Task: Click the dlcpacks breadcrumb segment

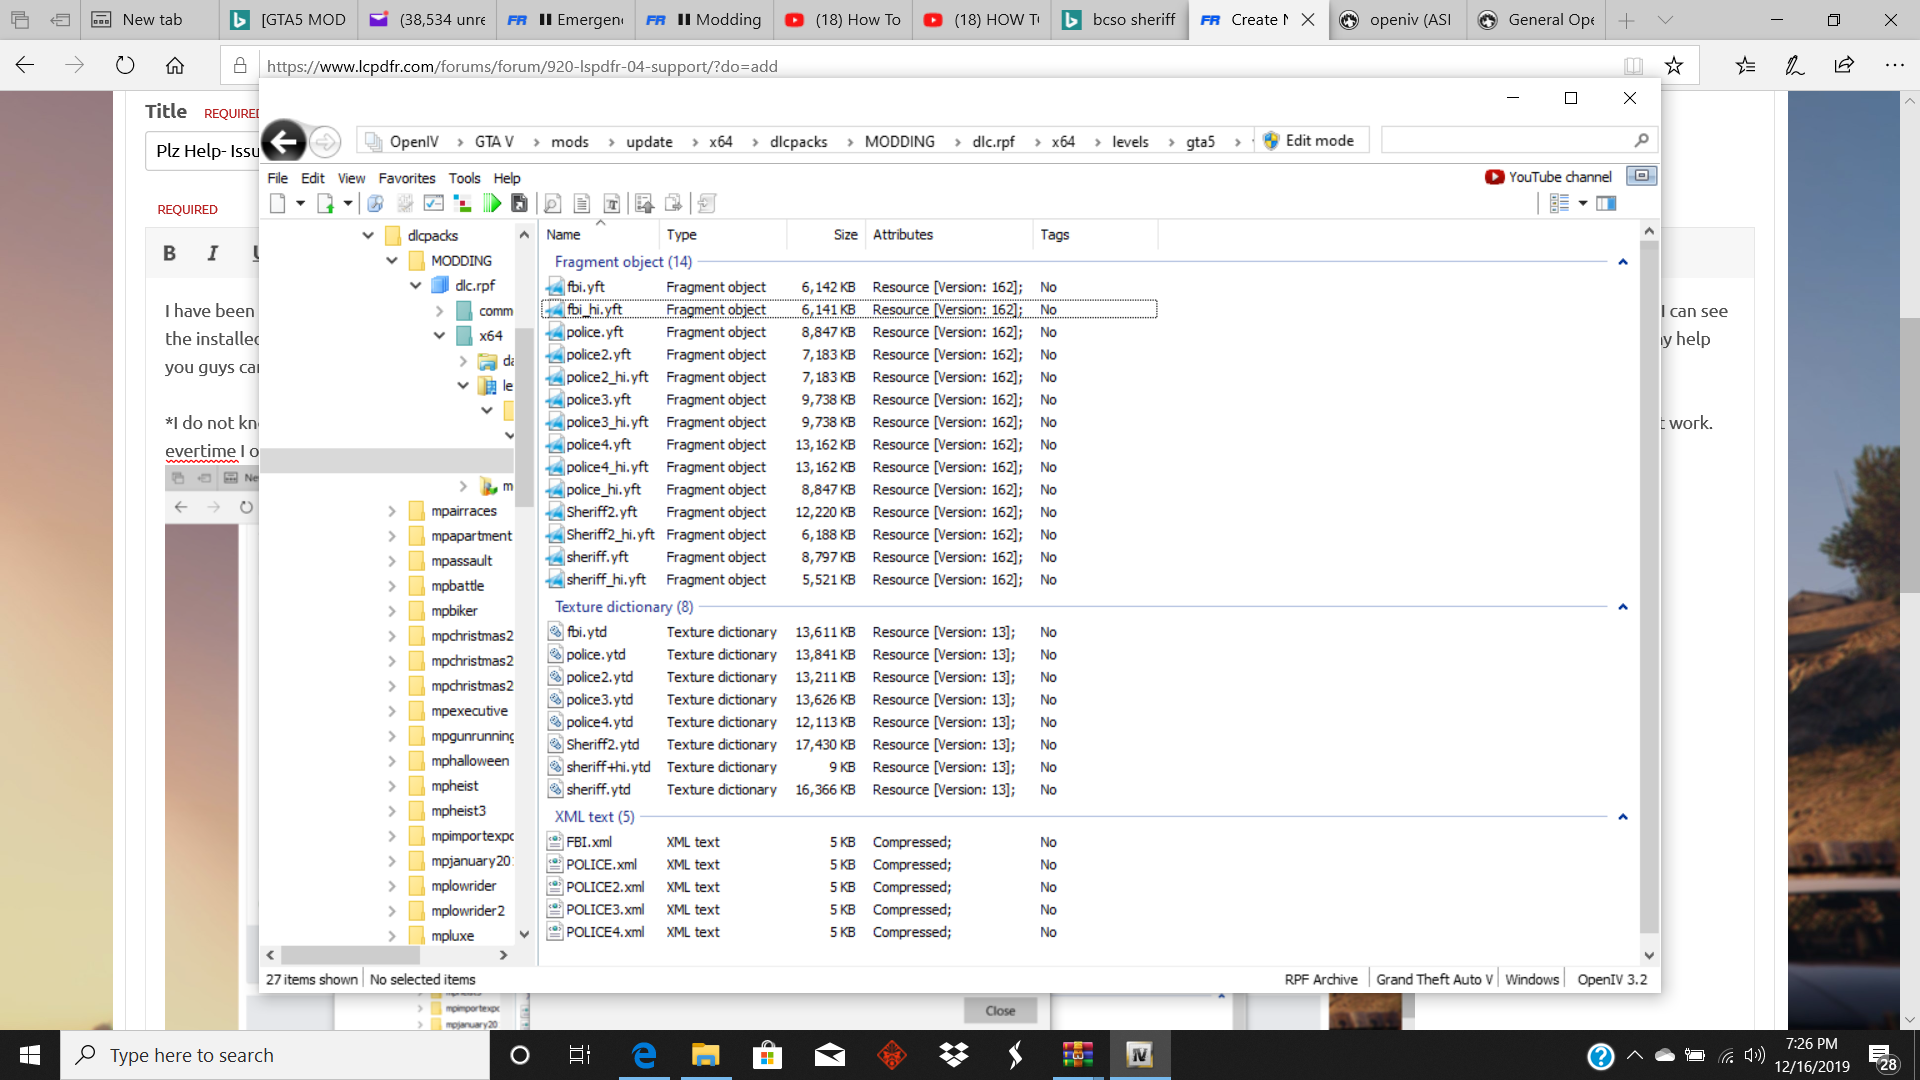Action: (798, 142)
